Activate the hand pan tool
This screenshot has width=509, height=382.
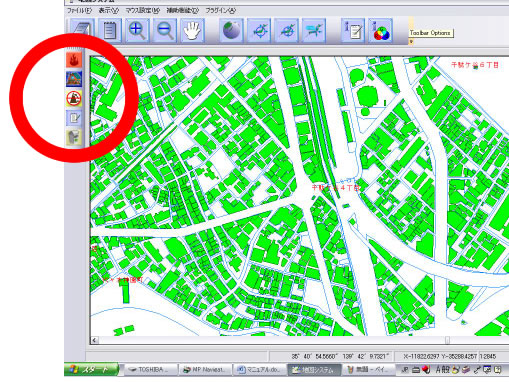coord(192,31)
